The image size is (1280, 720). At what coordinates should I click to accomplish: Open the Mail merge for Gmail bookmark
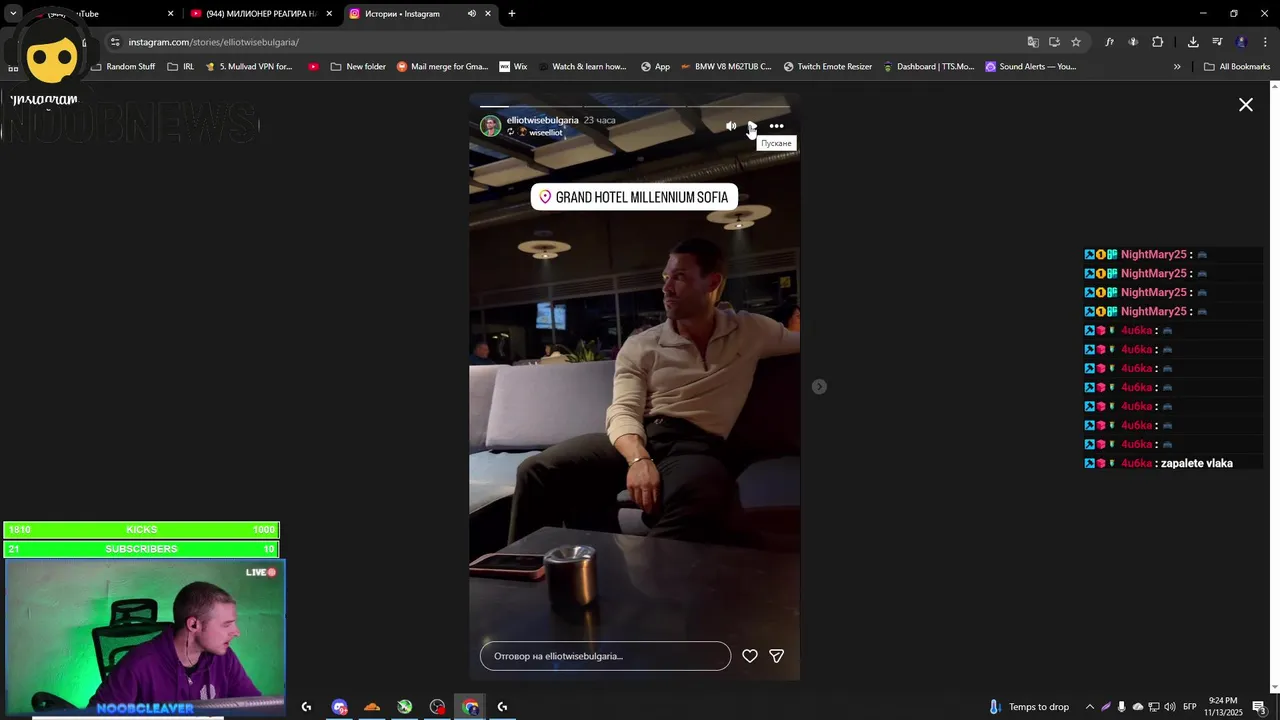coord(442,67)
